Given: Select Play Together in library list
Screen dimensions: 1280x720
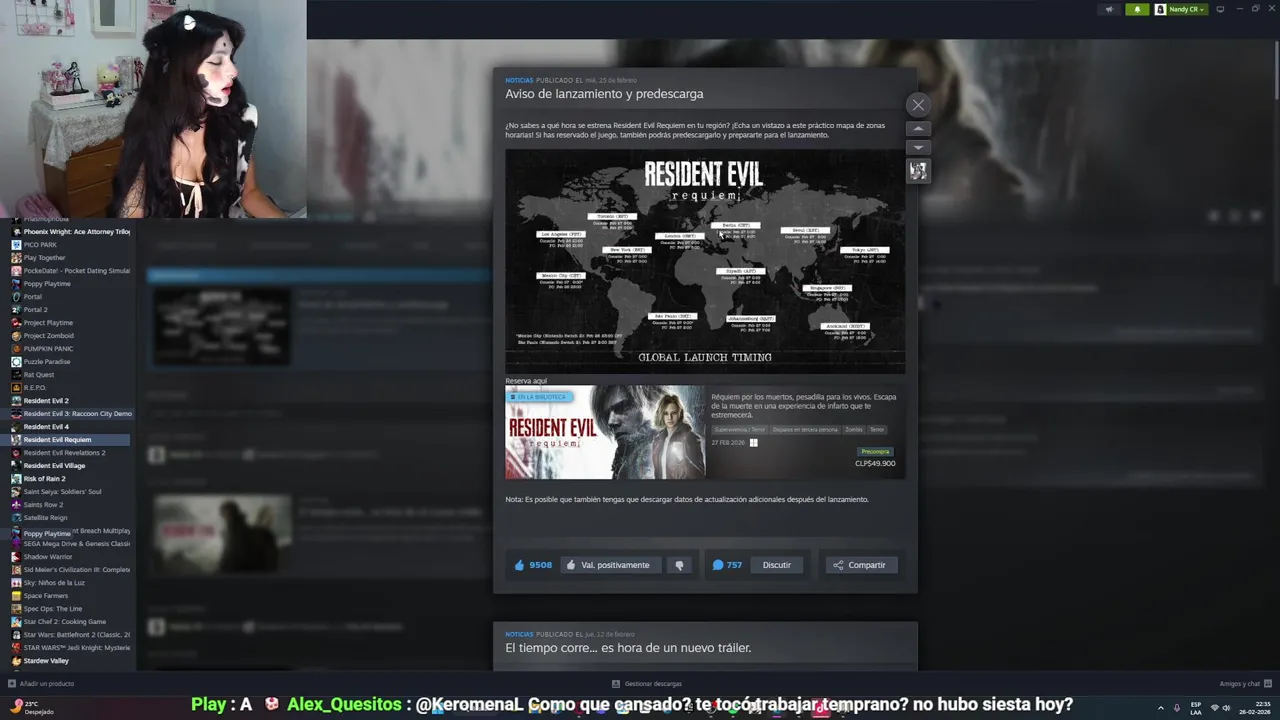Looking at the screenshot, I should (70, 258).
